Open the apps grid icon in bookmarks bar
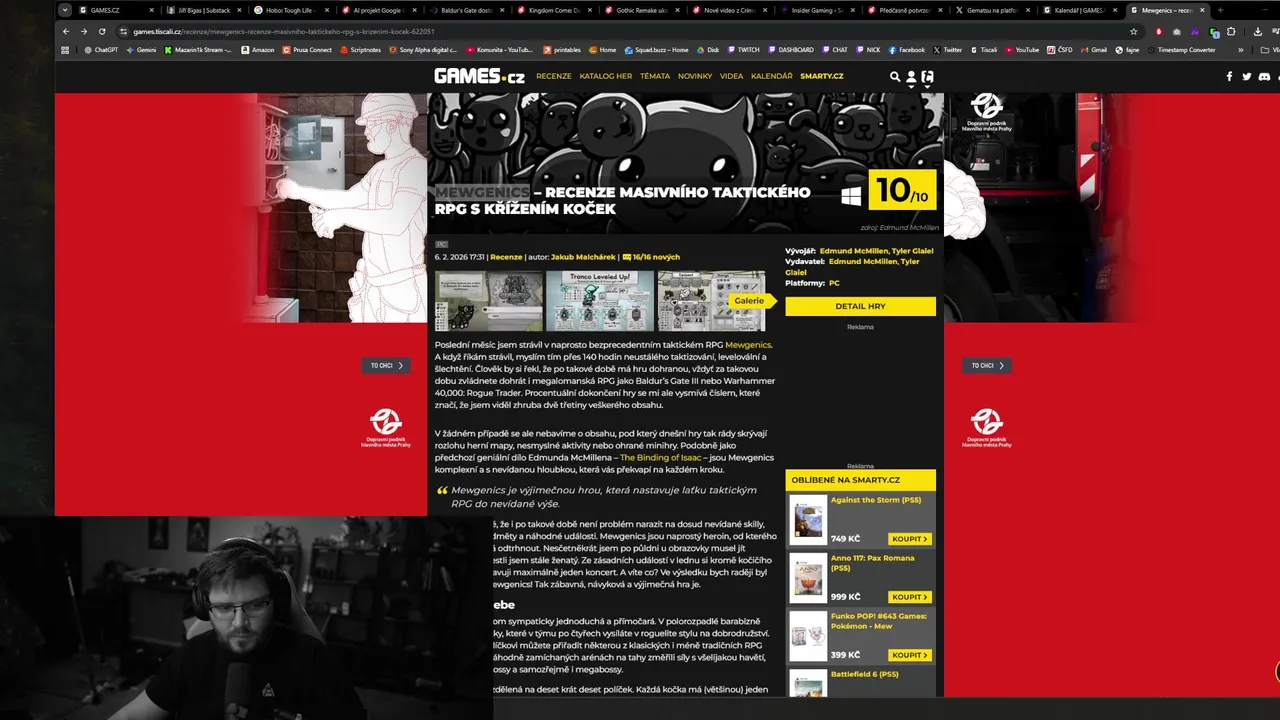The image size is (1280, 720). (65, 49)
